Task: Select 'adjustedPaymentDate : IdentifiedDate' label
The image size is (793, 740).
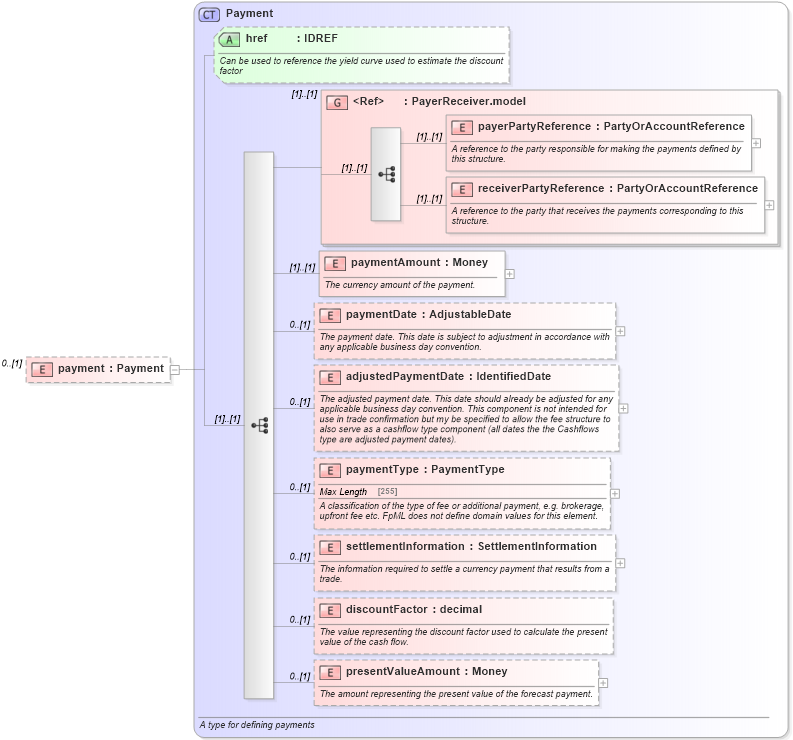Action: [448, 377]
